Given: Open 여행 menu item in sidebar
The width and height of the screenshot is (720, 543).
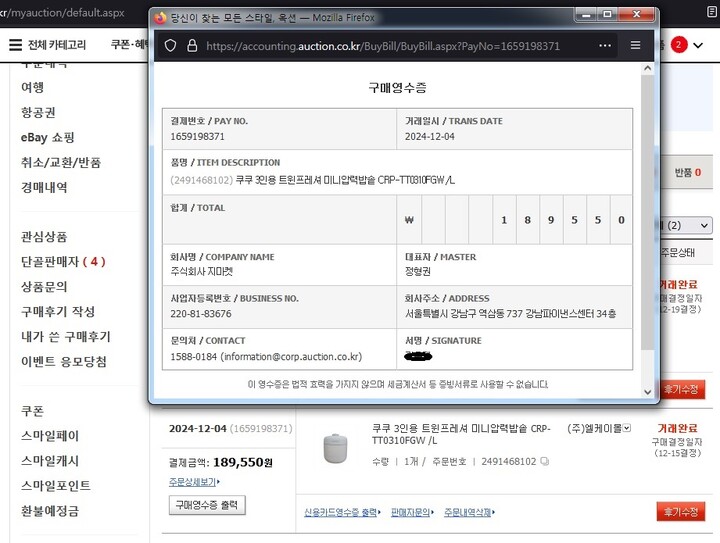Looking at the screenshot, I should (33, 87).
